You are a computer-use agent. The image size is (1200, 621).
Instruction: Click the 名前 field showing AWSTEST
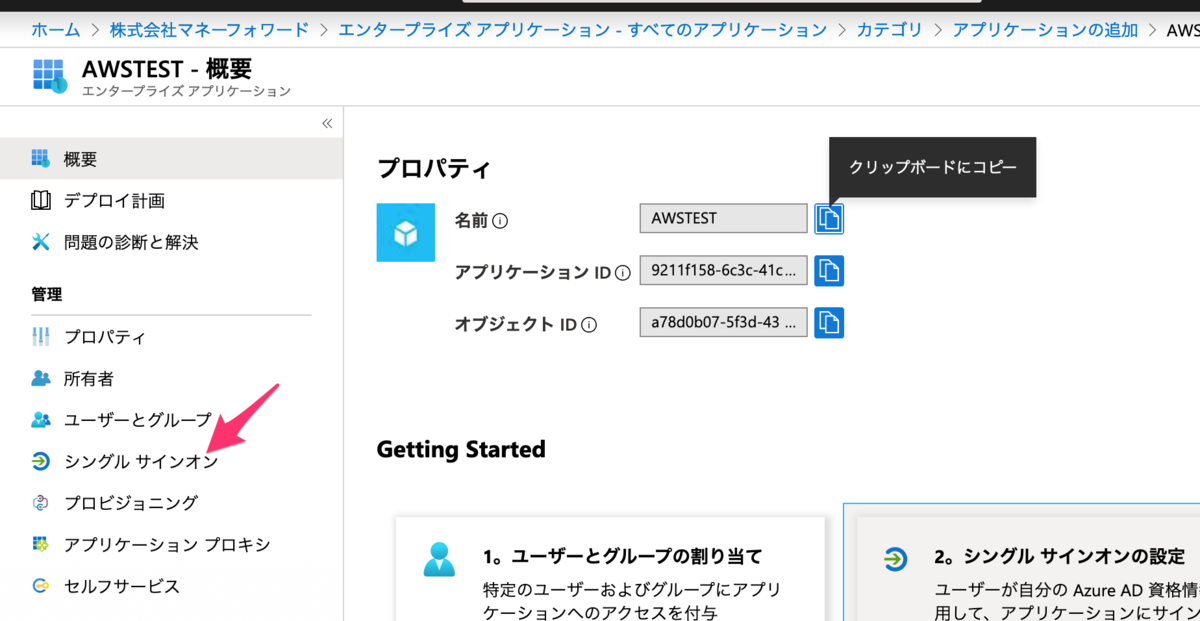point(723,218)
